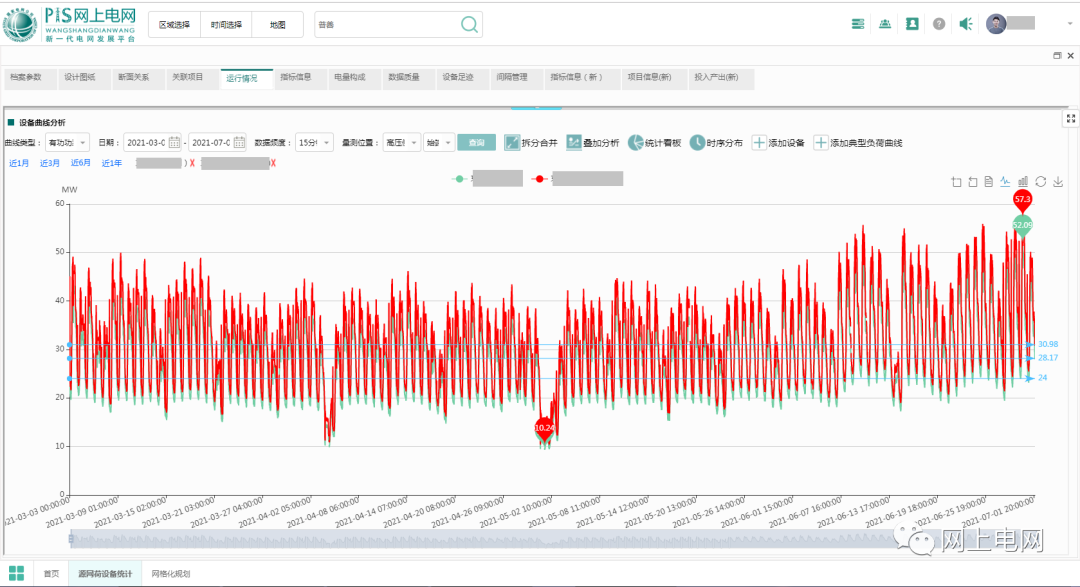Click 时间选择 selector
Image resolution: width=1080 pixels, height=587 pixels.
tap(226, 25)
